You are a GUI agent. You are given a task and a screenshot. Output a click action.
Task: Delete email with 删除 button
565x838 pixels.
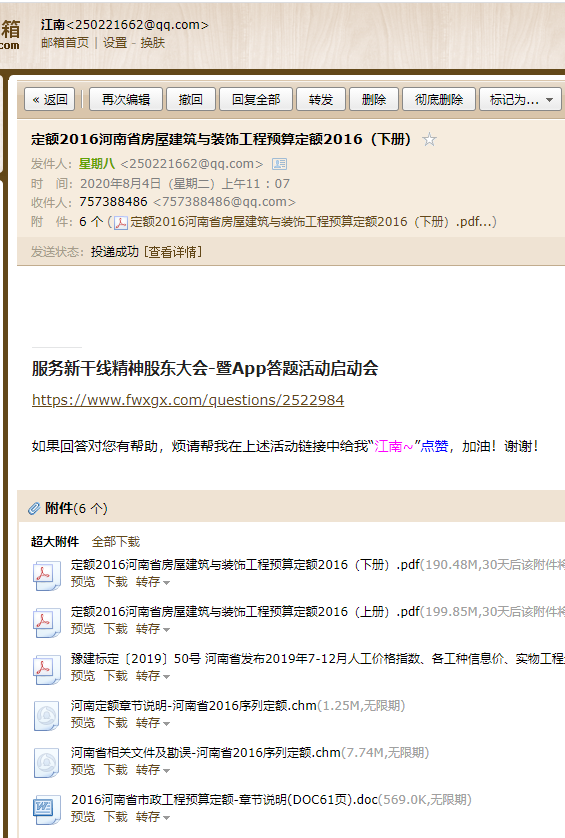[374, 99]
